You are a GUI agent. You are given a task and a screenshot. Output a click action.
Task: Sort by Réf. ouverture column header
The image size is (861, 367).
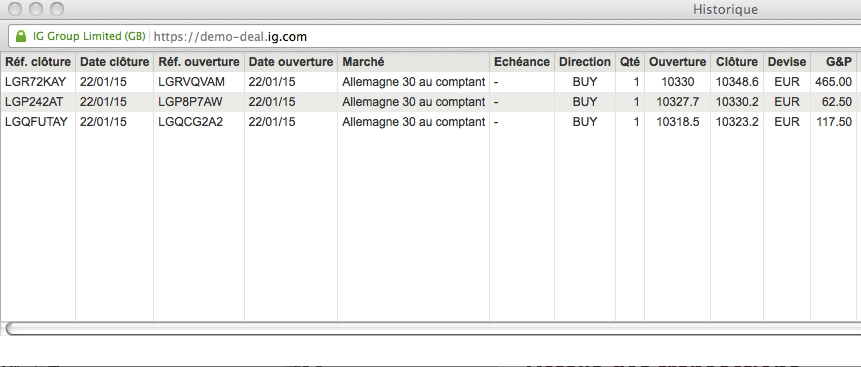(x=199, y=62)
